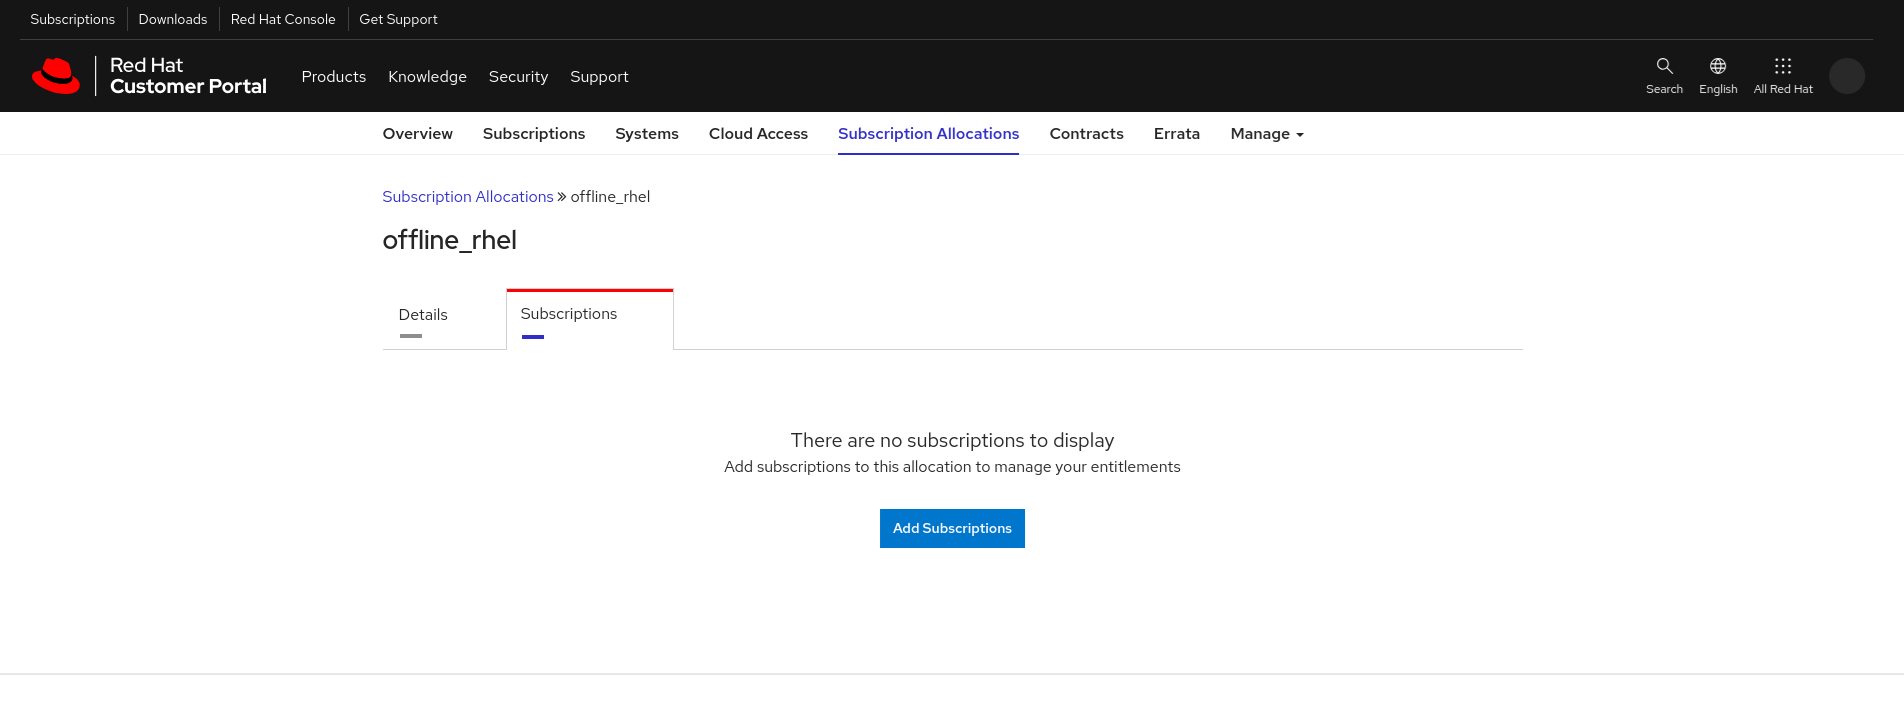This screenshot has width=1904, height=720.
Task: Follow the Subscription Allocations breadcrumb link
Action: 467,197
